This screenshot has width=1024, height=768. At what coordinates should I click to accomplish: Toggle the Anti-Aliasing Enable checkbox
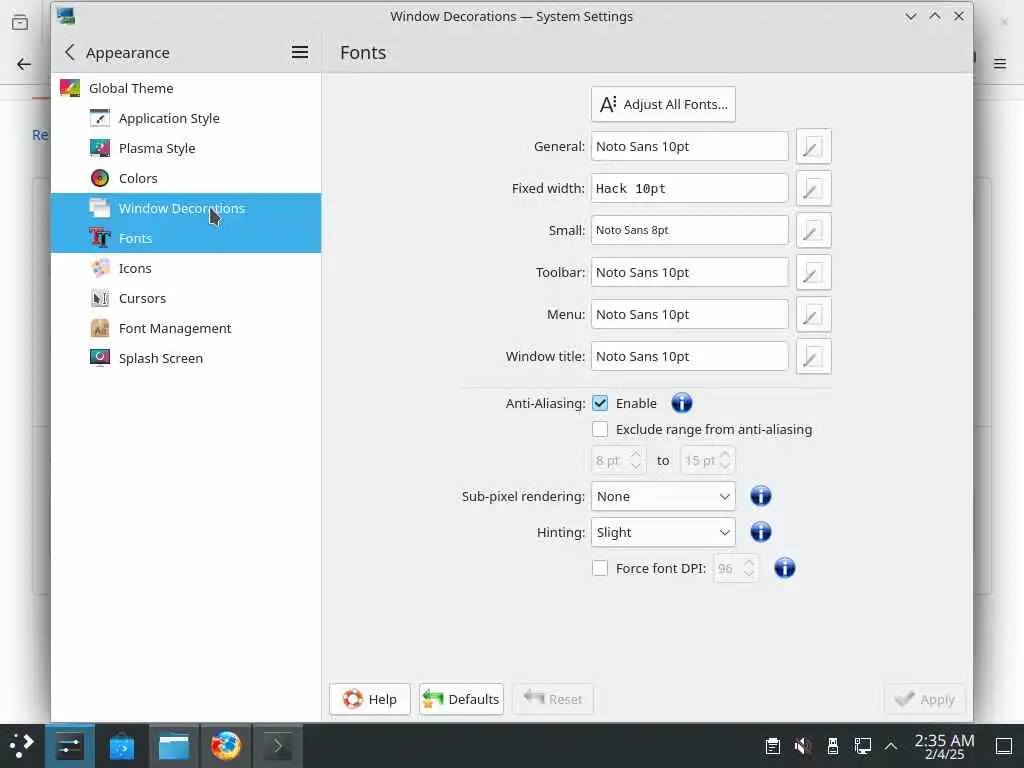pyautogui.click(x=600, y=403)
